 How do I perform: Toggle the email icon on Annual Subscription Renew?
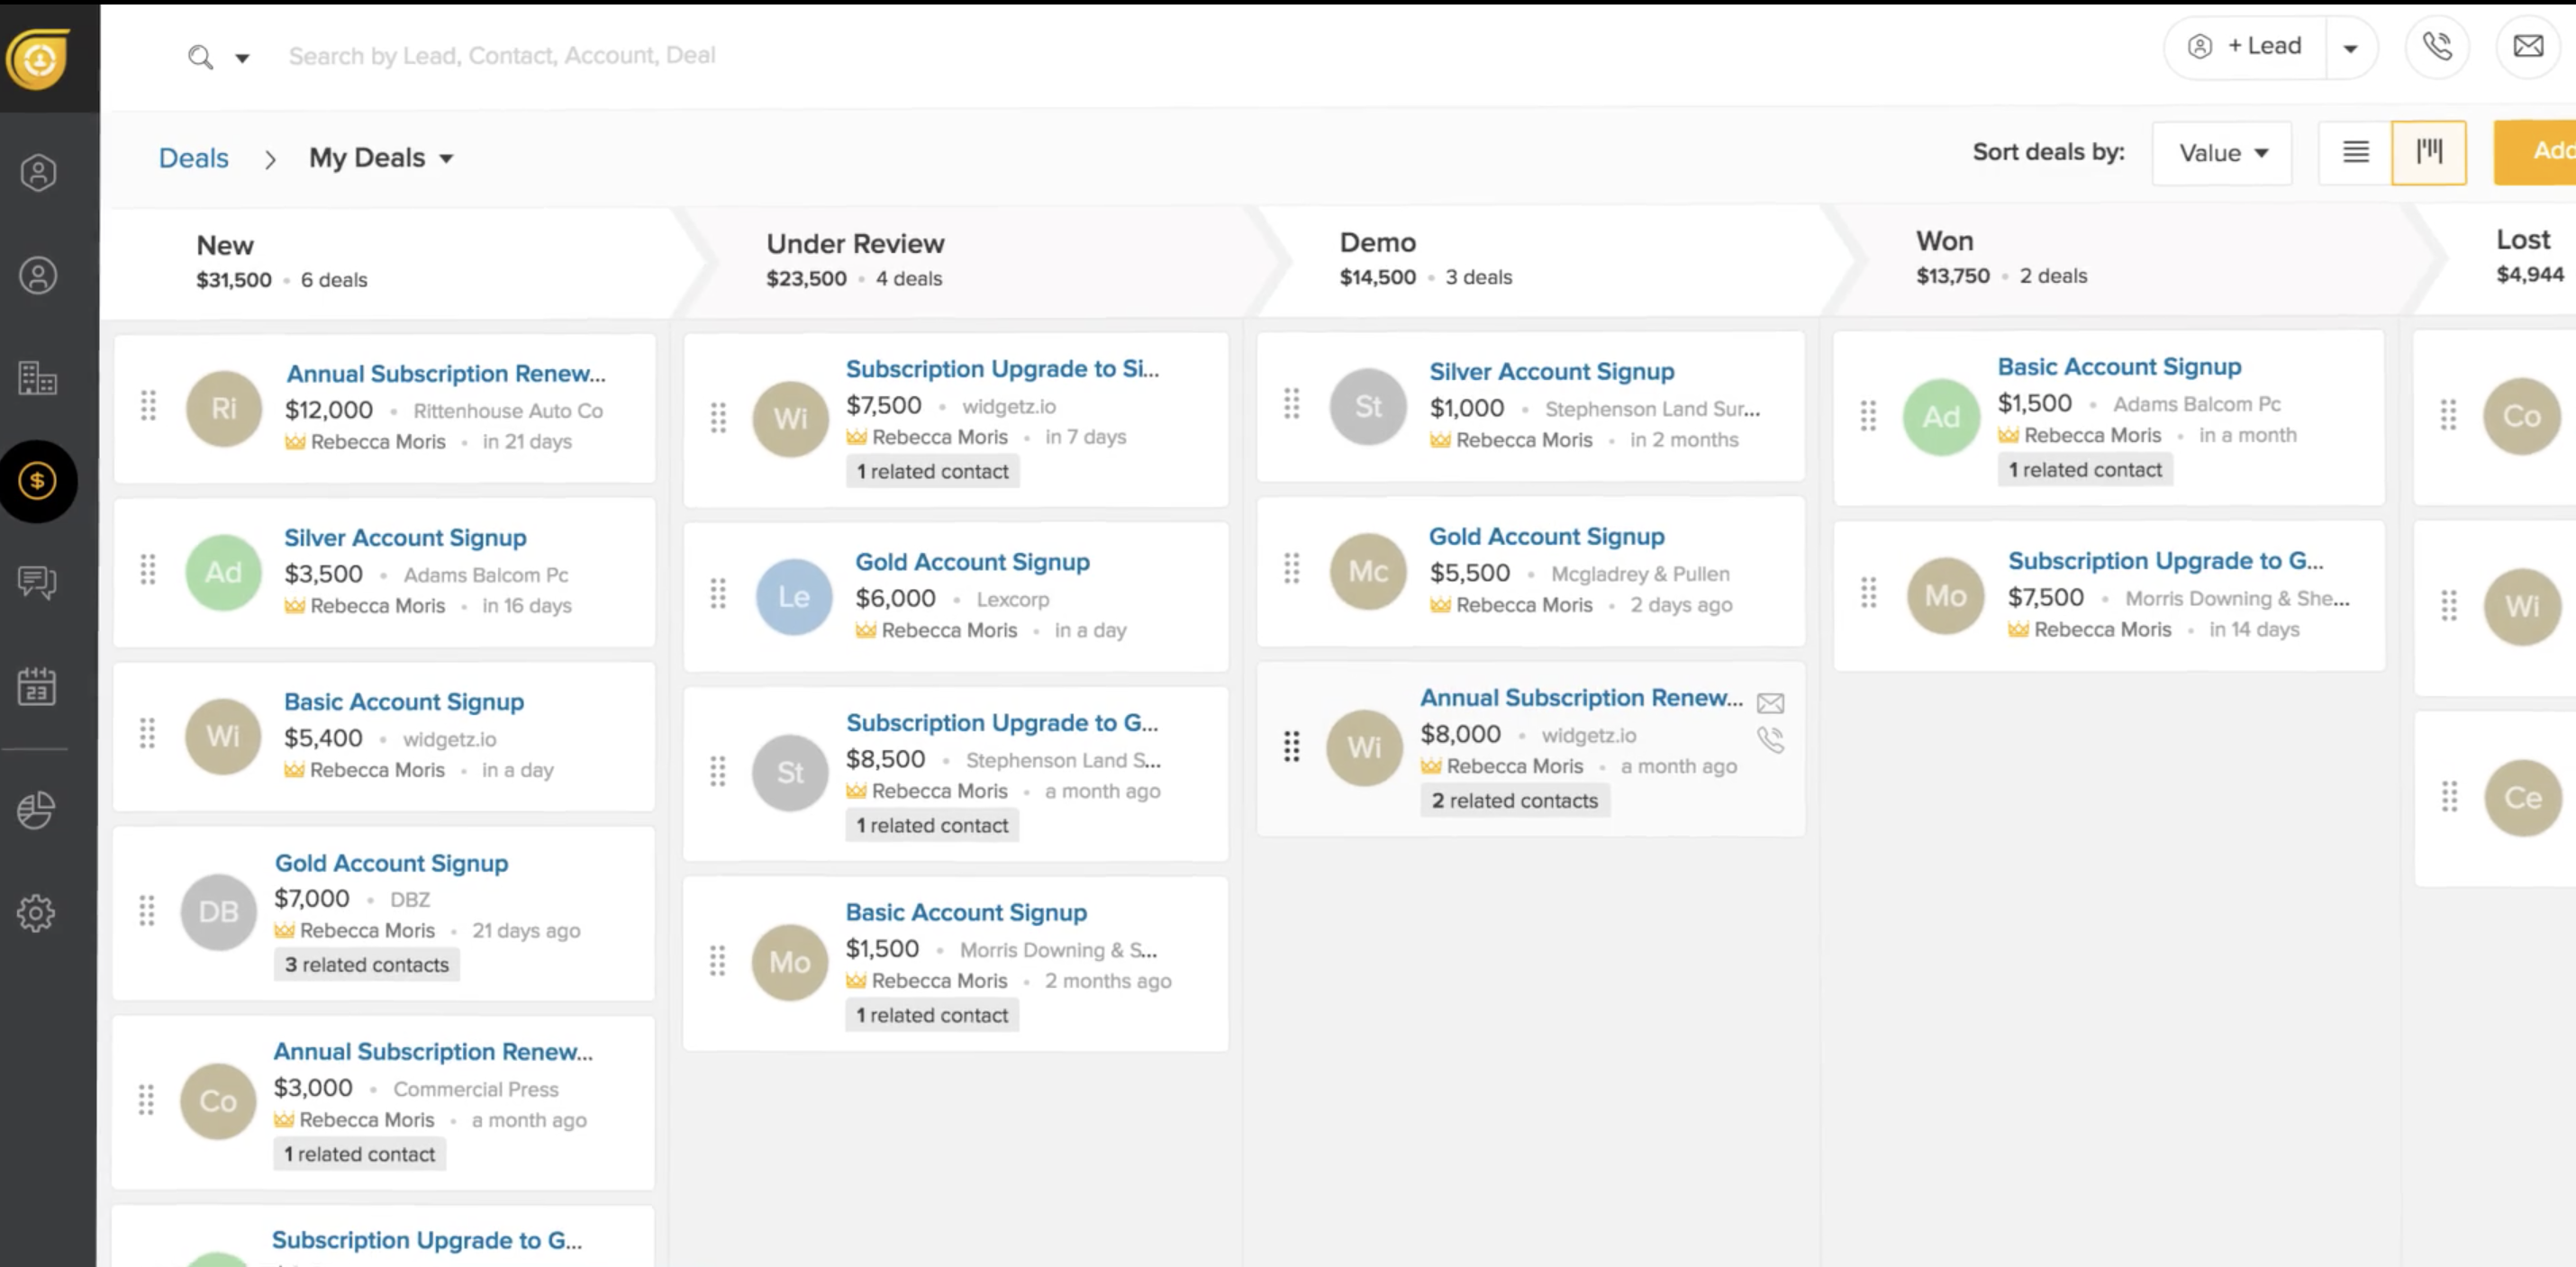pyautogui.click(x=1771, y=699)
